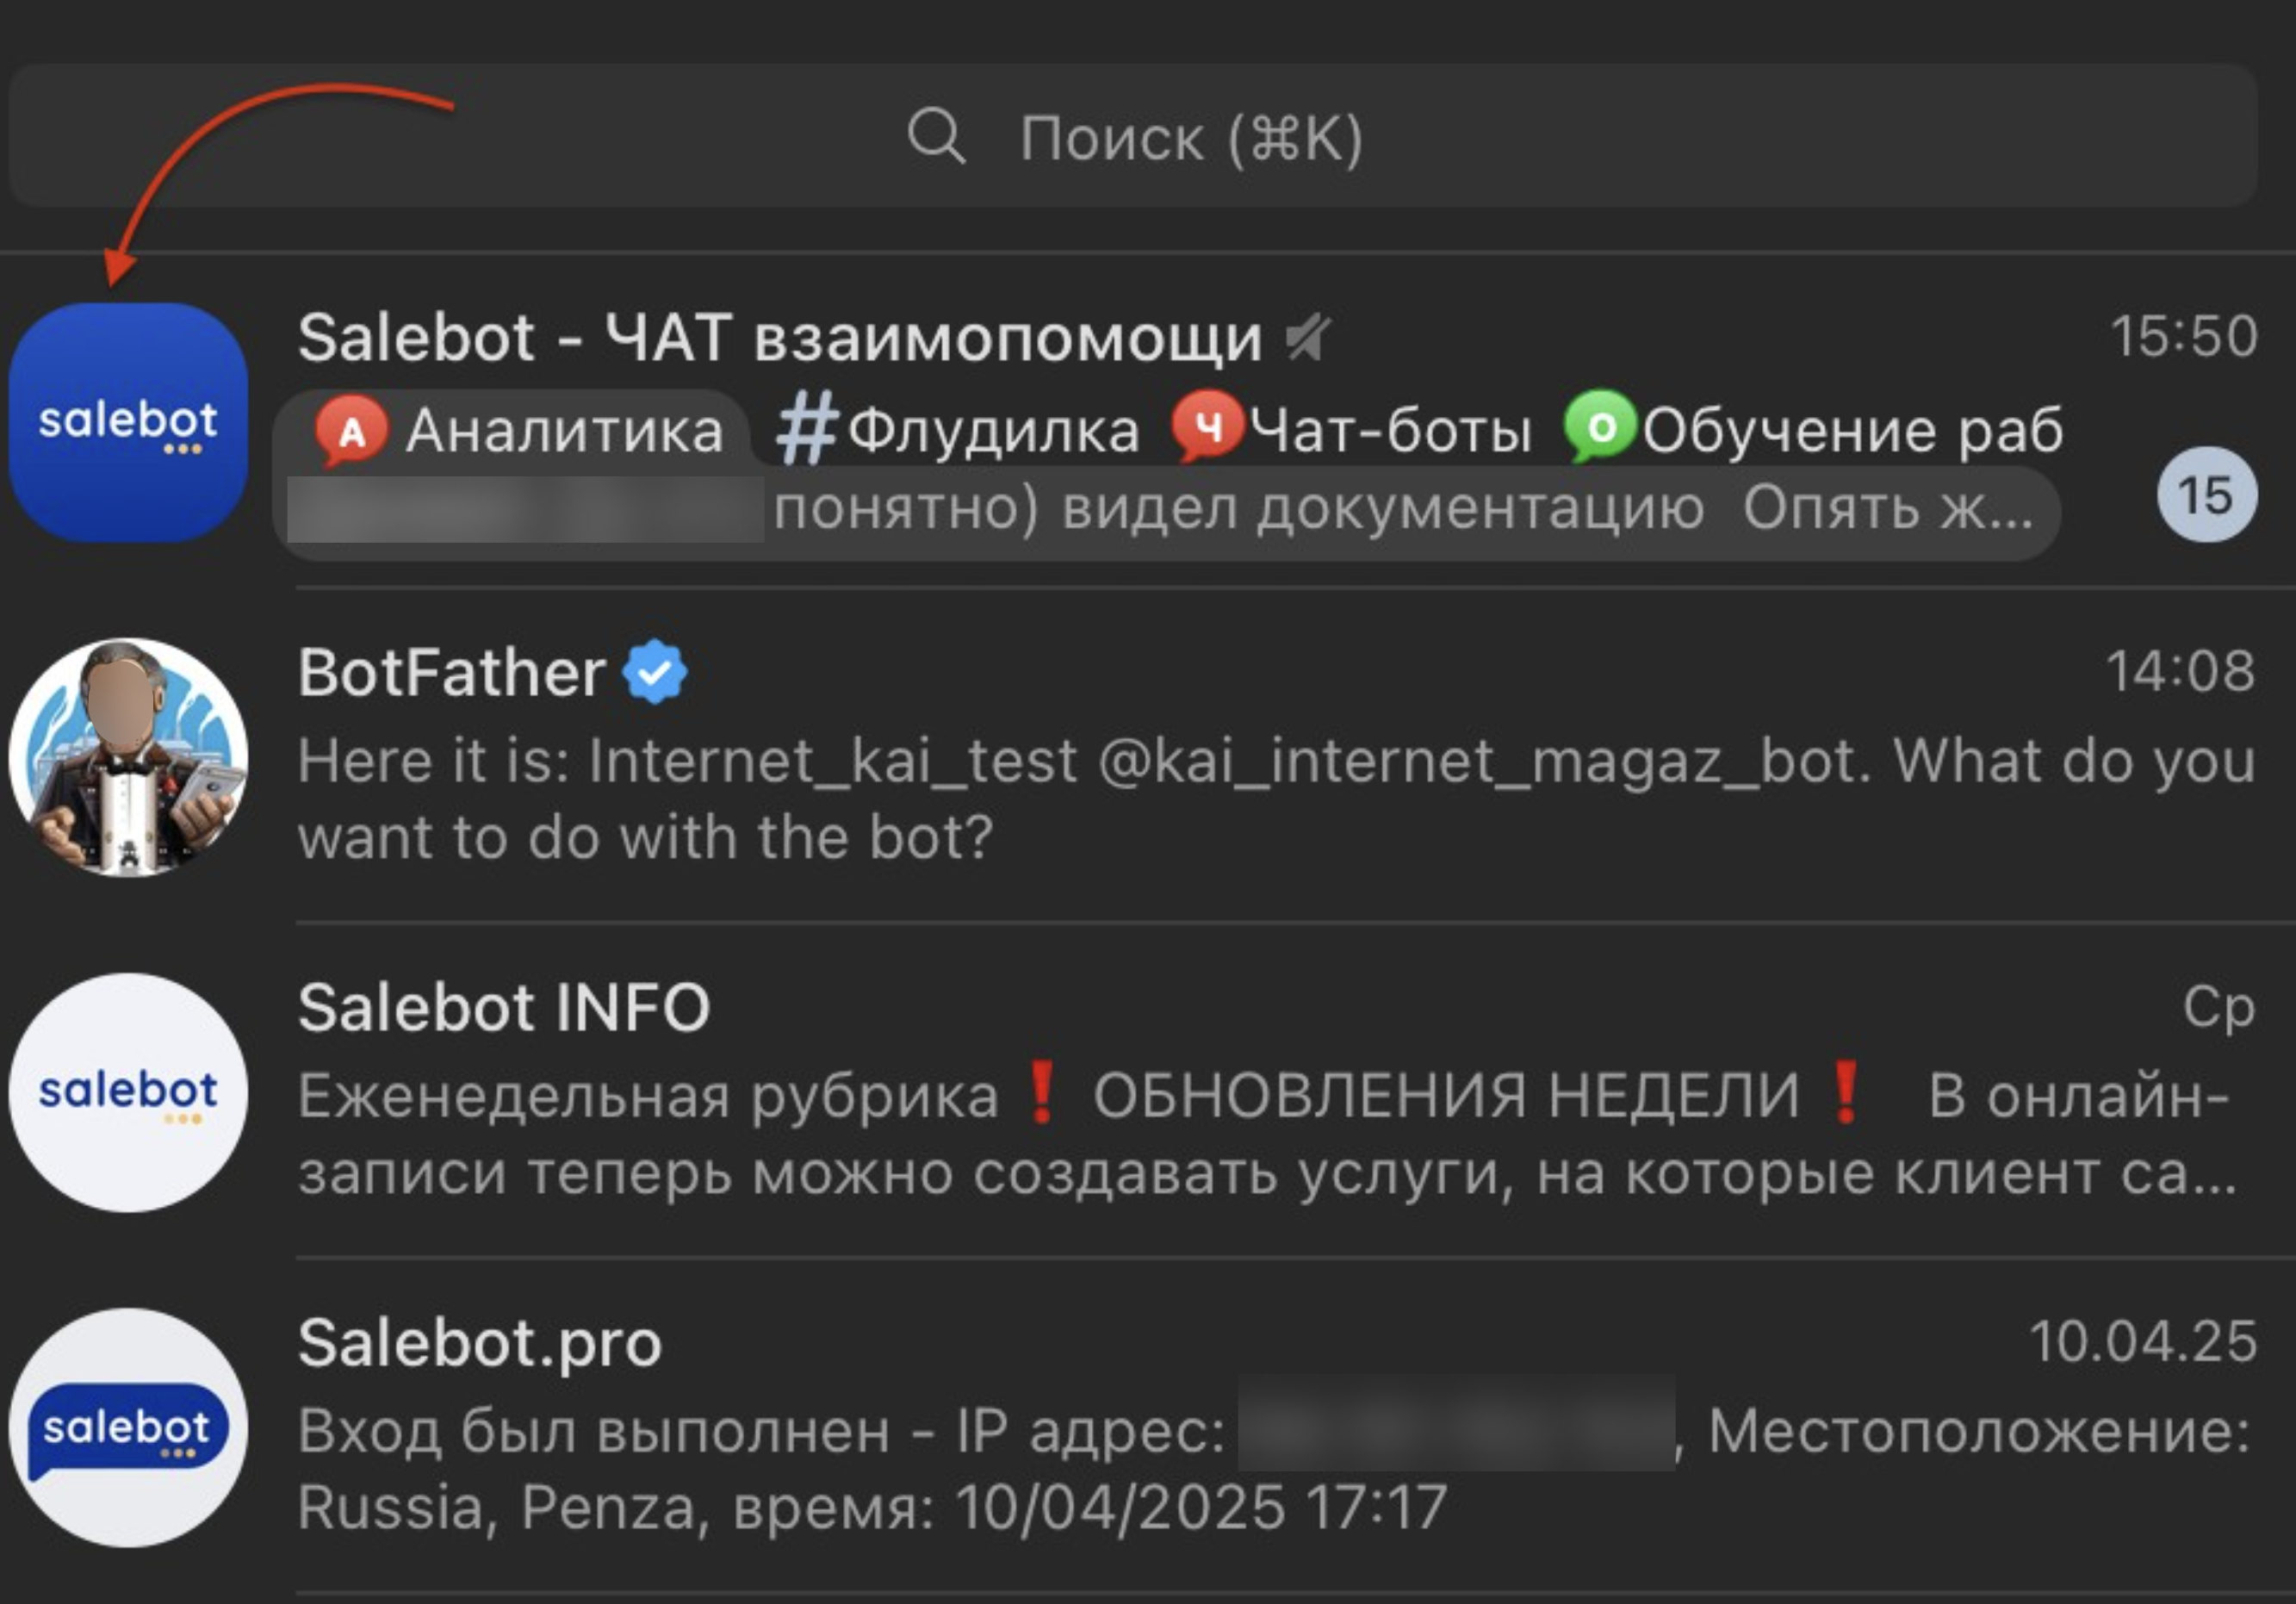
Task: Click the red Ч topic icon
Action: 1208,428
